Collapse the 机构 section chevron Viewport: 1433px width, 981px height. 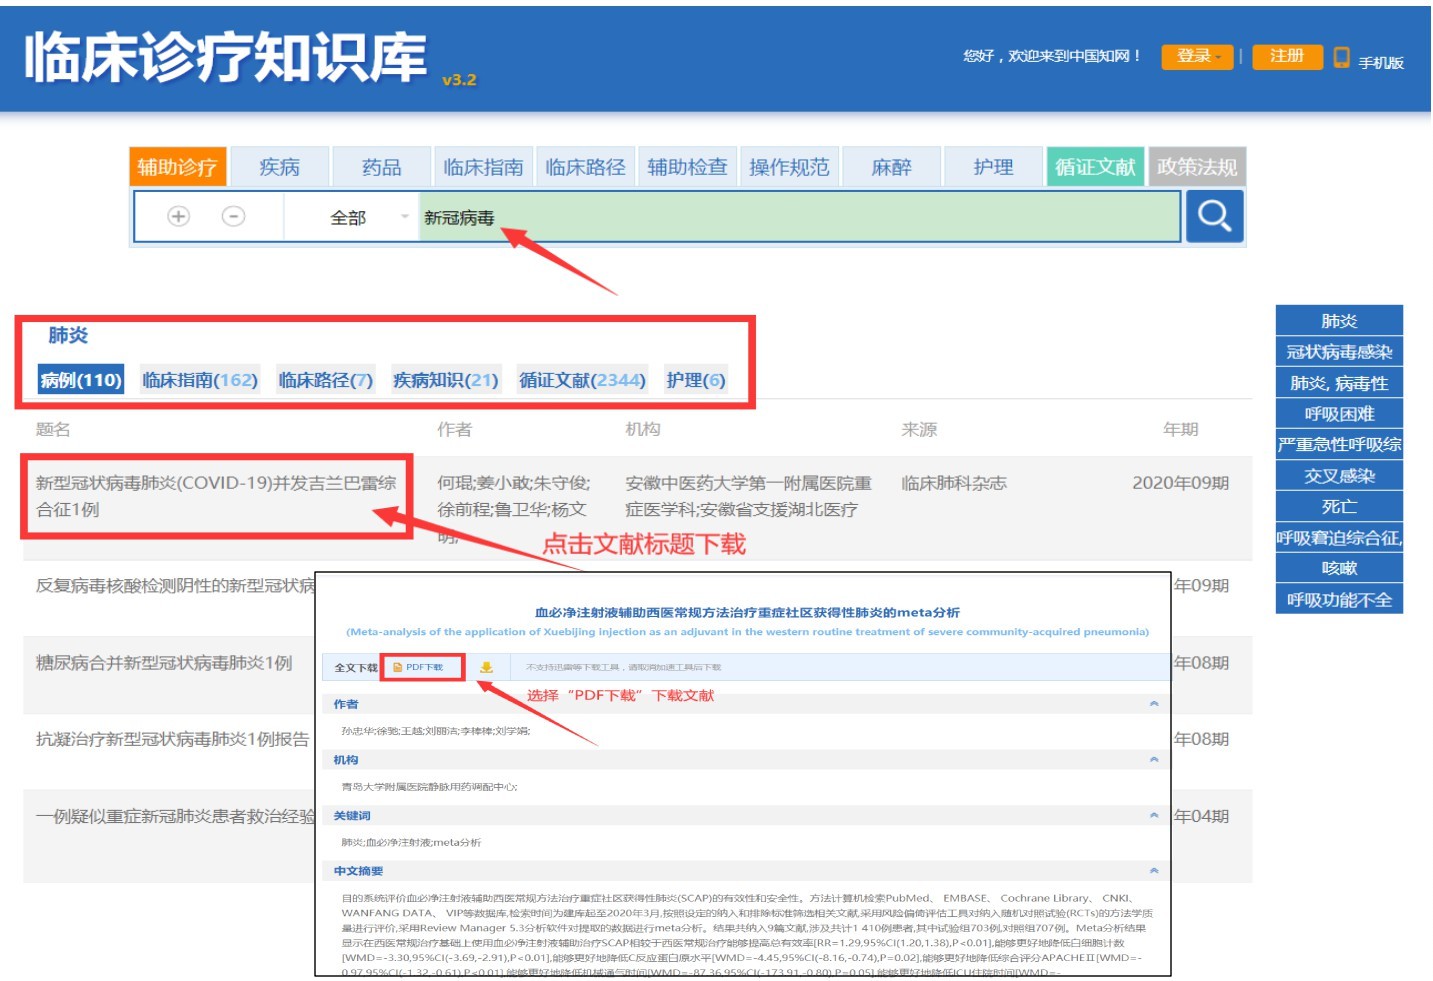[1154, 760]
